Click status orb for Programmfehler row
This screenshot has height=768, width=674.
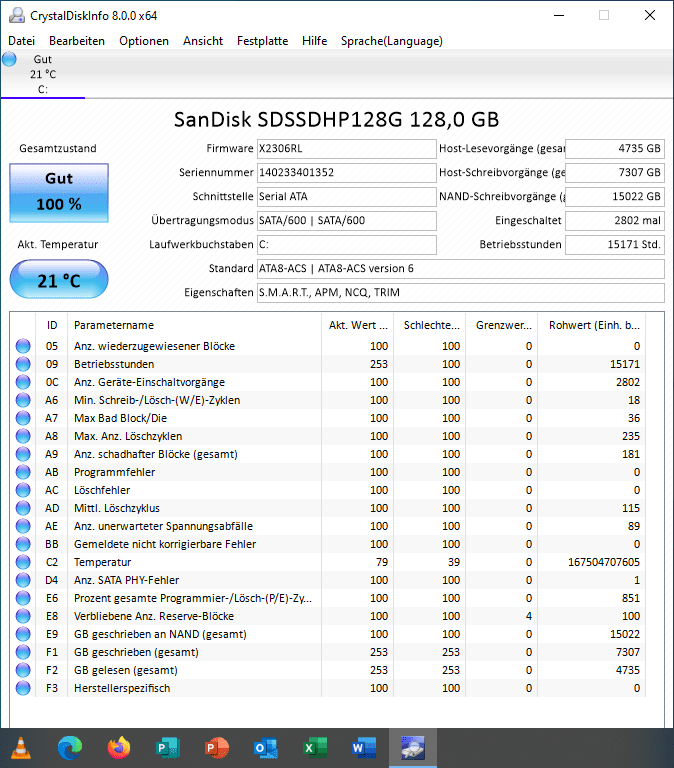pos(23,472)
